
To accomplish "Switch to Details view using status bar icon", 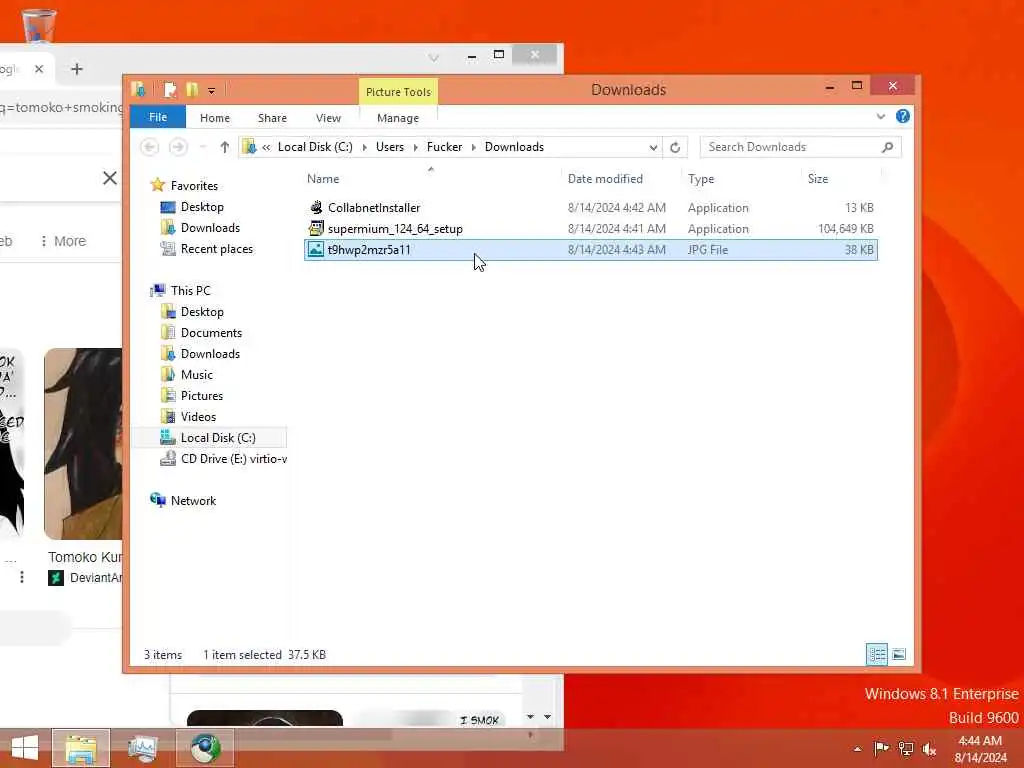I will (x=876, y=654).
